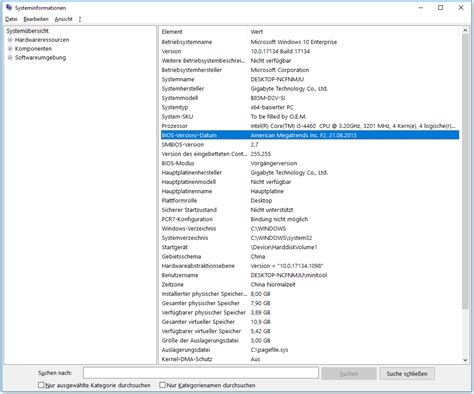The image size is (474, 394).
Task: Select the Betriebsystemhersteller row
Action: click(310, 70)
